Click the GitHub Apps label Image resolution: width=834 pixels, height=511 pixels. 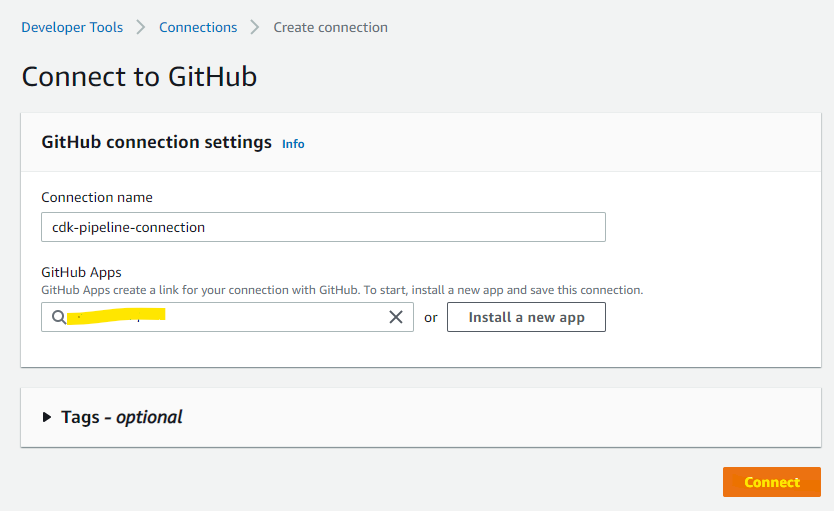(81, 272)
